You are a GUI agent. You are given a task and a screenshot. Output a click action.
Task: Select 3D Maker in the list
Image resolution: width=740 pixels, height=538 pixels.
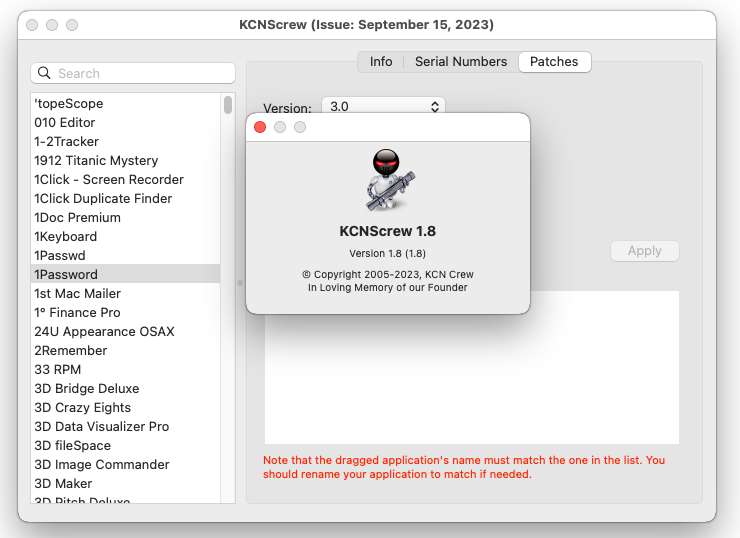126,483
